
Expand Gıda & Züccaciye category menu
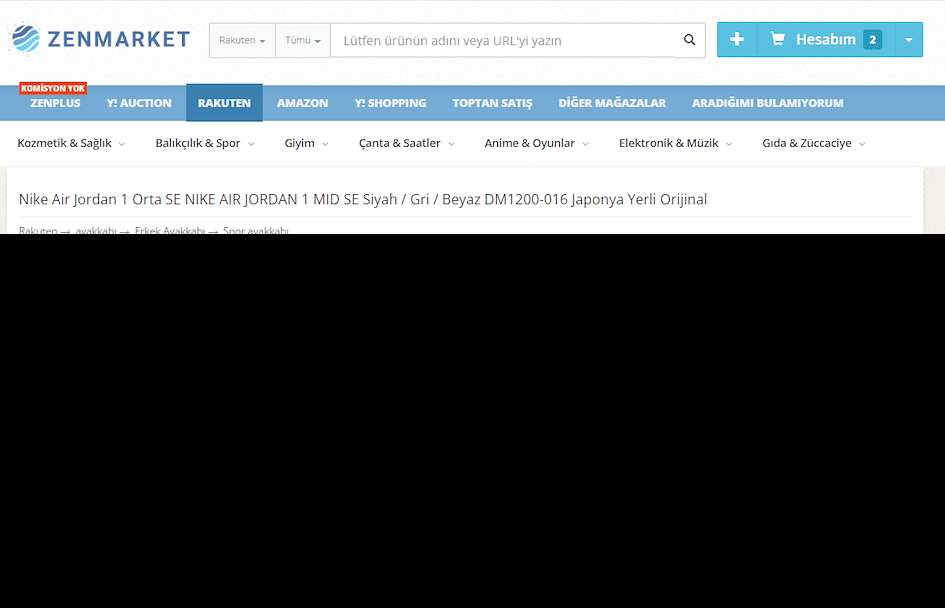(x=814, y=143)
